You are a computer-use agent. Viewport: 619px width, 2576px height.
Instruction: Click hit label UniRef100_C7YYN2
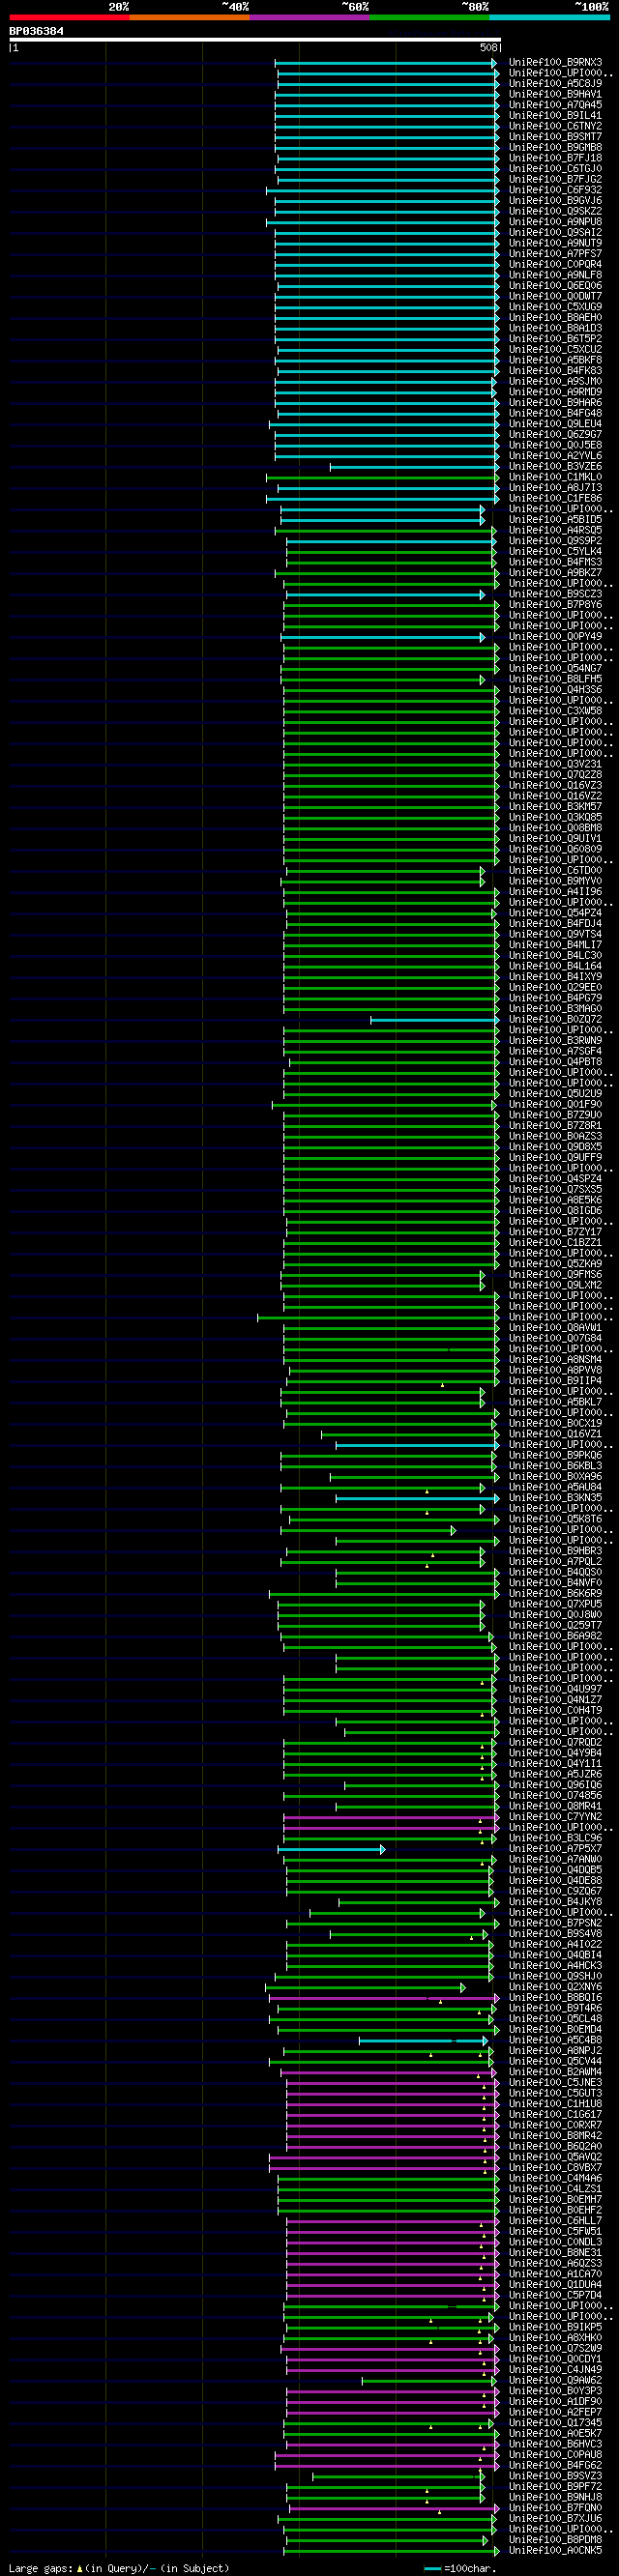(555, 1817)
